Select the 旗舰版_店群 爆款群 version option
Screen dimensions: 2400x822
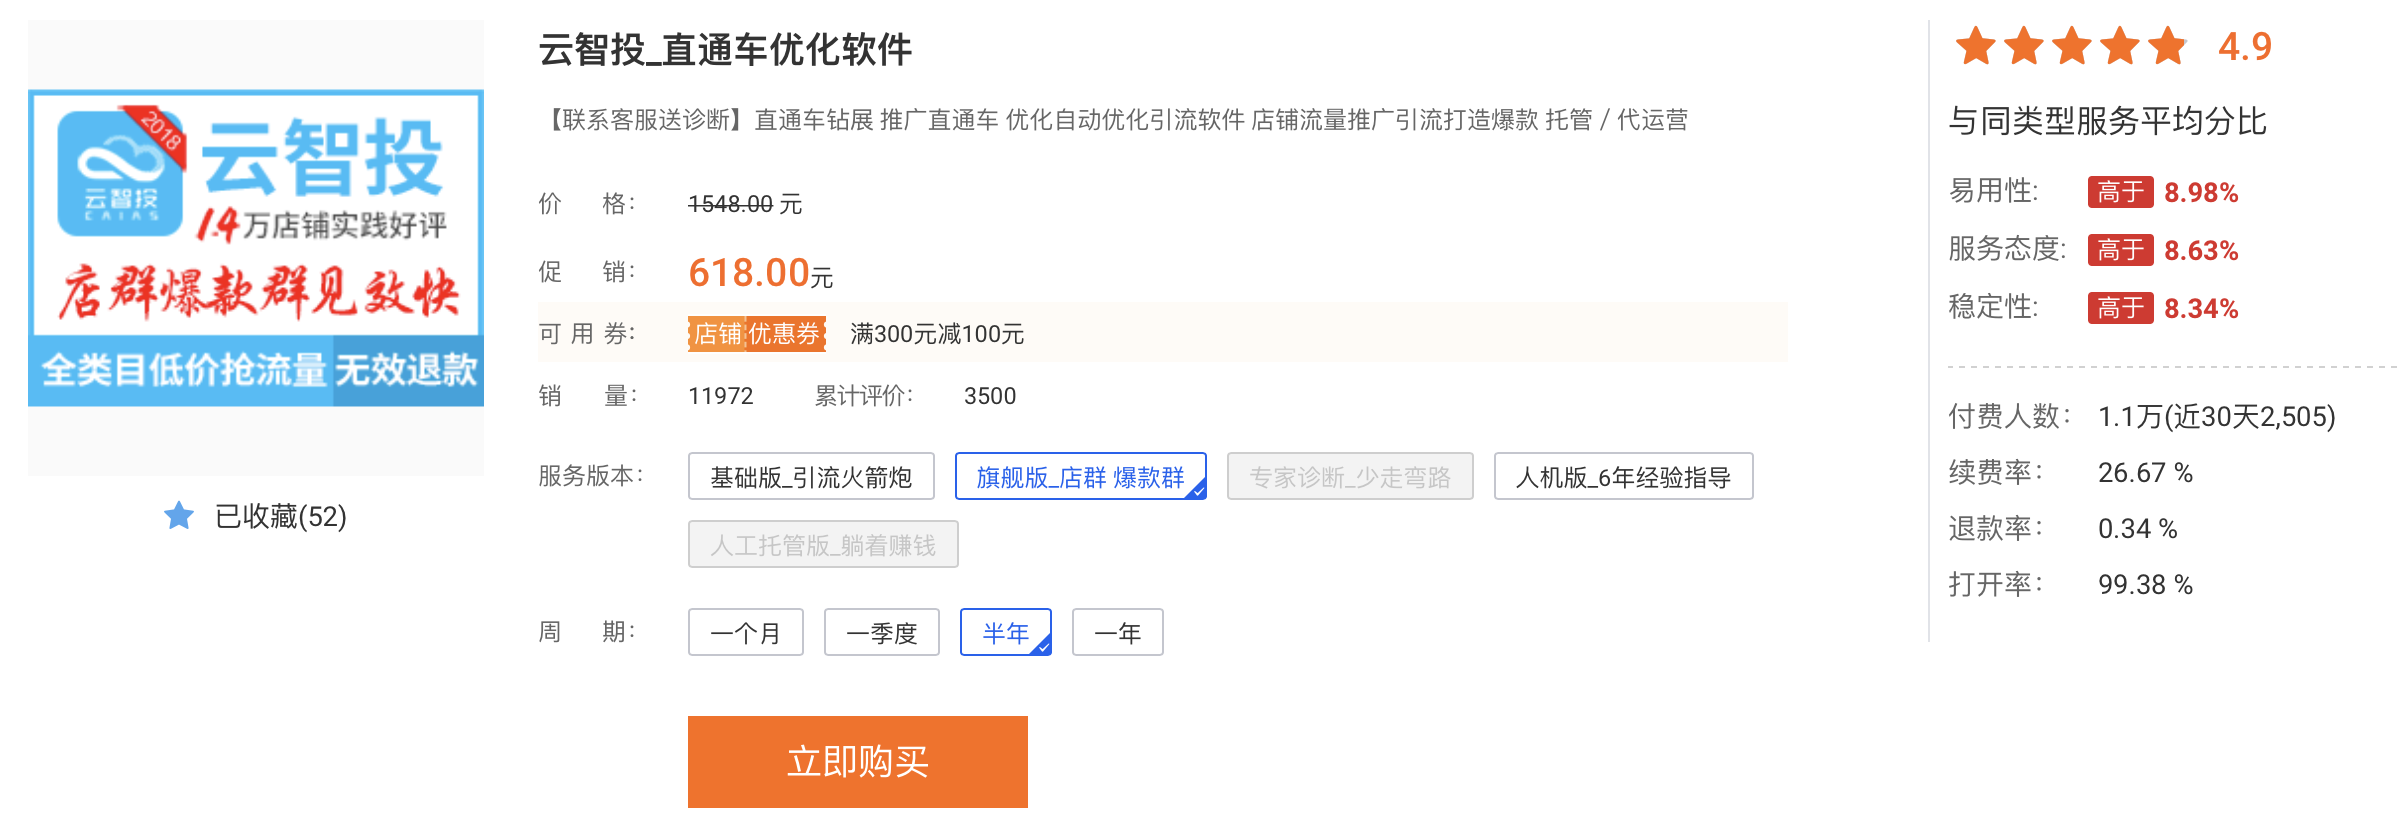coord(1080,477)
